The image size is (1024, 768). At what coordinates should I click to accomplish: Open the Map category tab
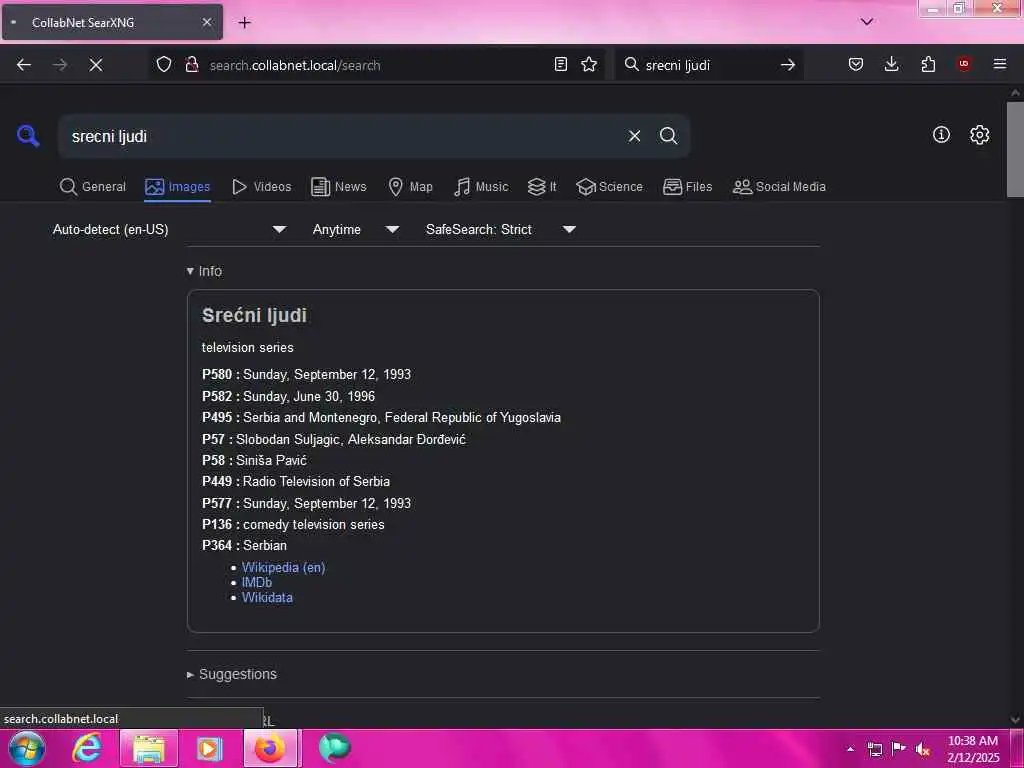411,187
